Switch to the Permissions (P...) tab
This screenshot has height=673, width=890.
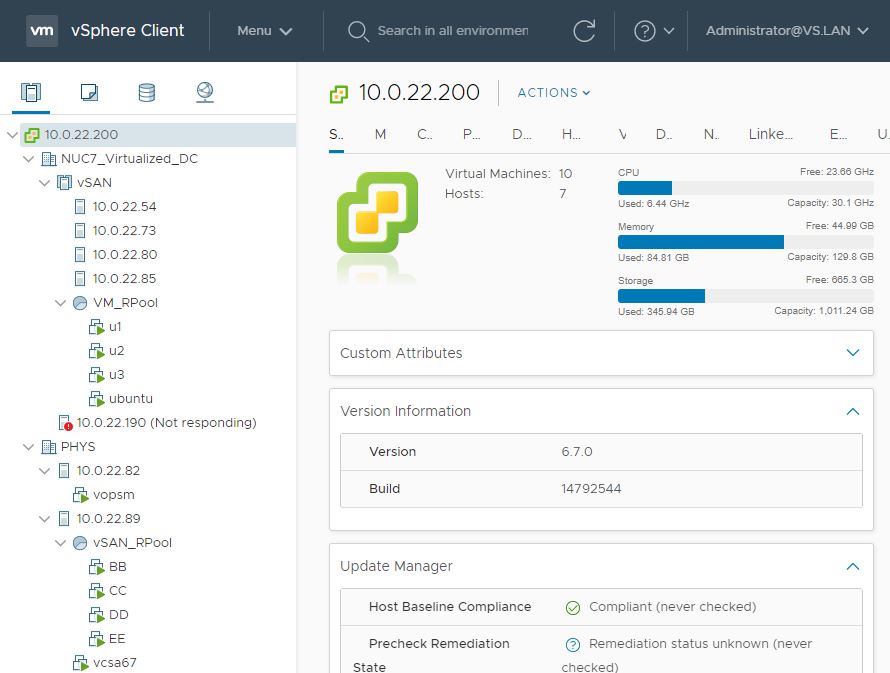point(471,134)
